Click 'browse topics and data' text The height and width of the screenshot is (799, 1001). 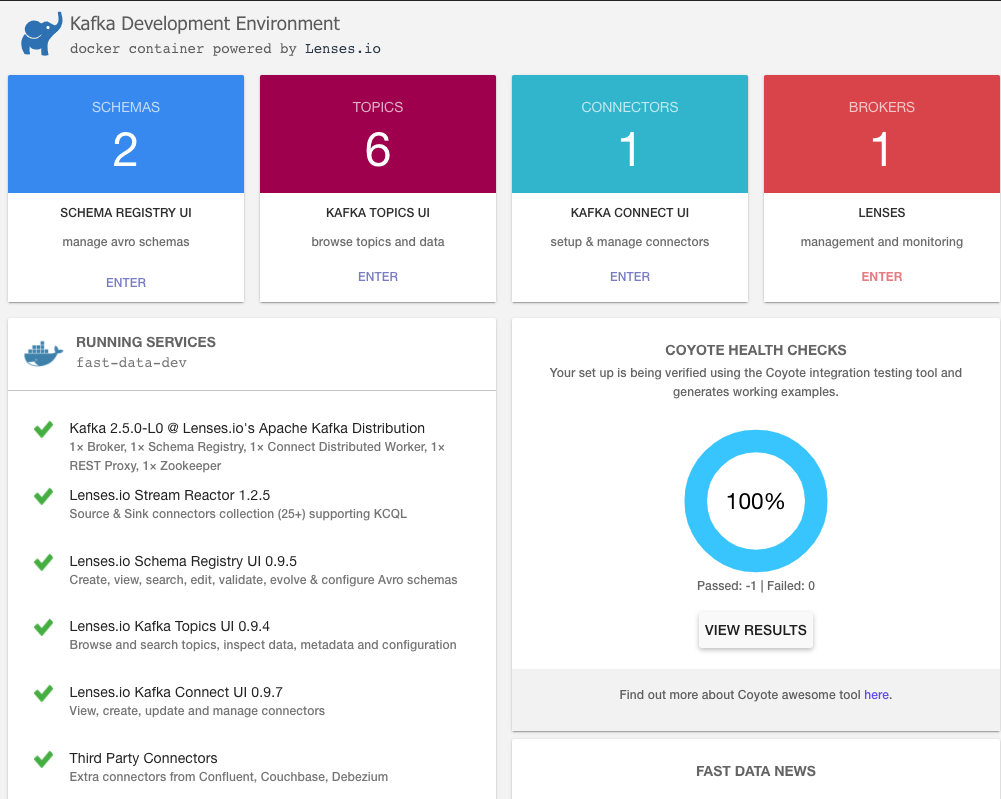(378, 242)
